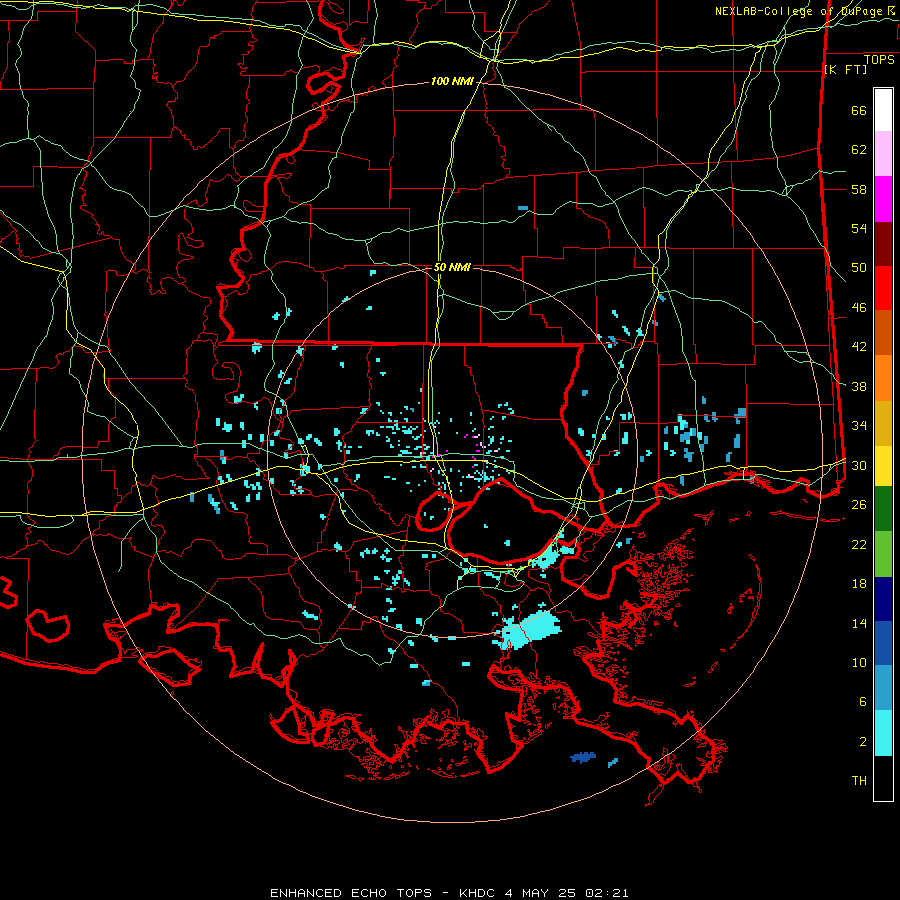Click the '34' legend value
This screenshot has width=900, height=900.
pos(859,425)
